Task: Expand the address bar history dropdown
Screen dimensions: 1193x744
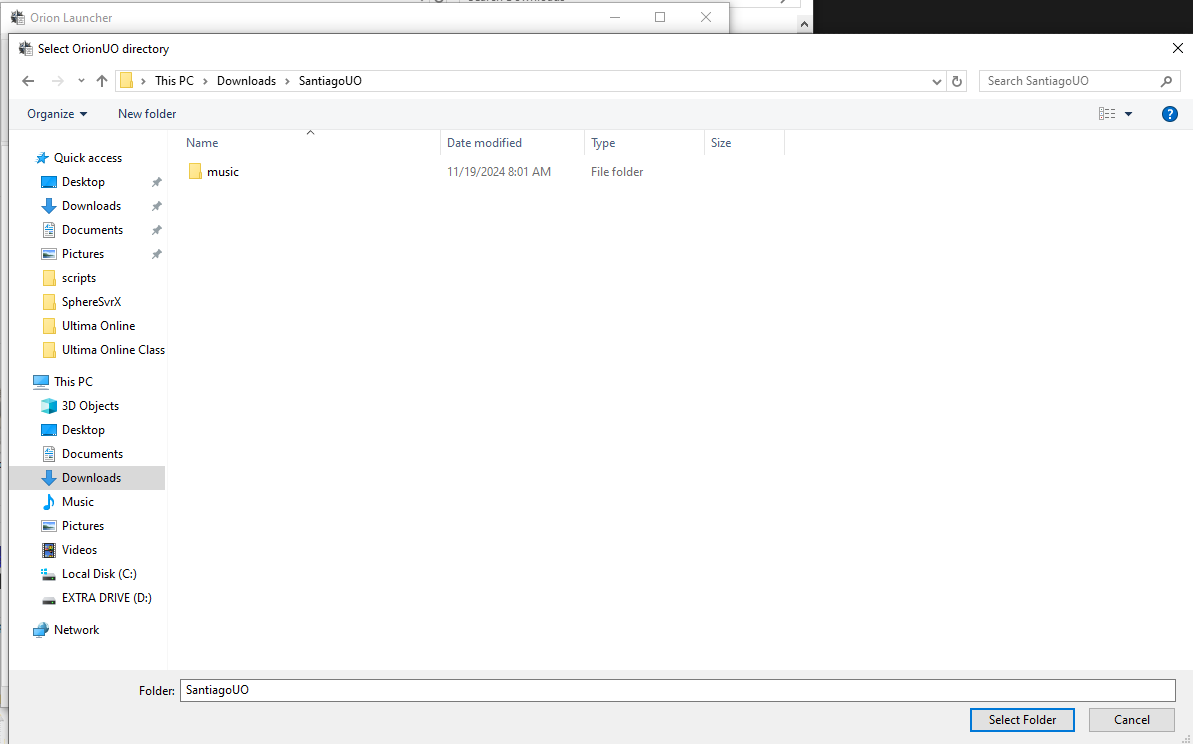Action: click(x=937, y=81)
